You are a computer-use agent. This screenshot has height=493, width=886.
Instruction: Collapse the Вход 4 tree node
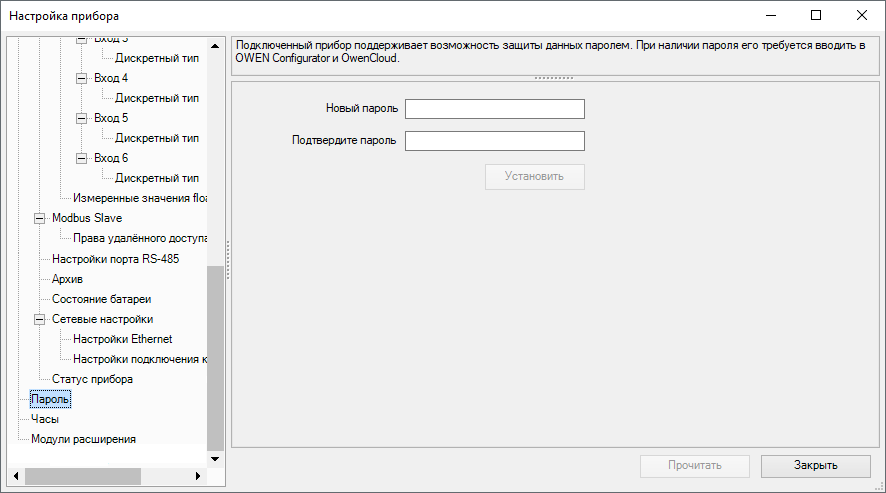coord(81,78)
